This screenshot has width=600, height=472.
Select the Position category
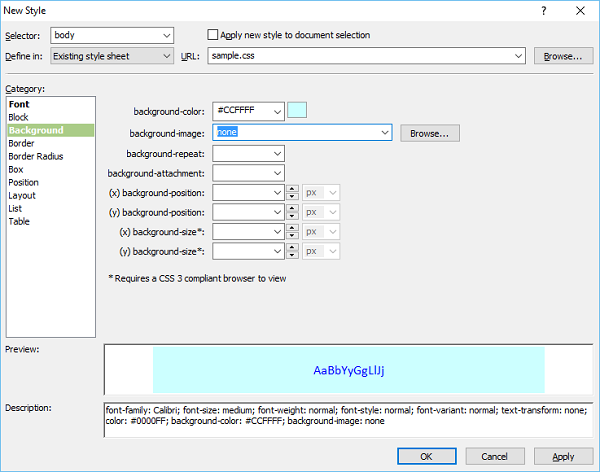tap(24, 182)
